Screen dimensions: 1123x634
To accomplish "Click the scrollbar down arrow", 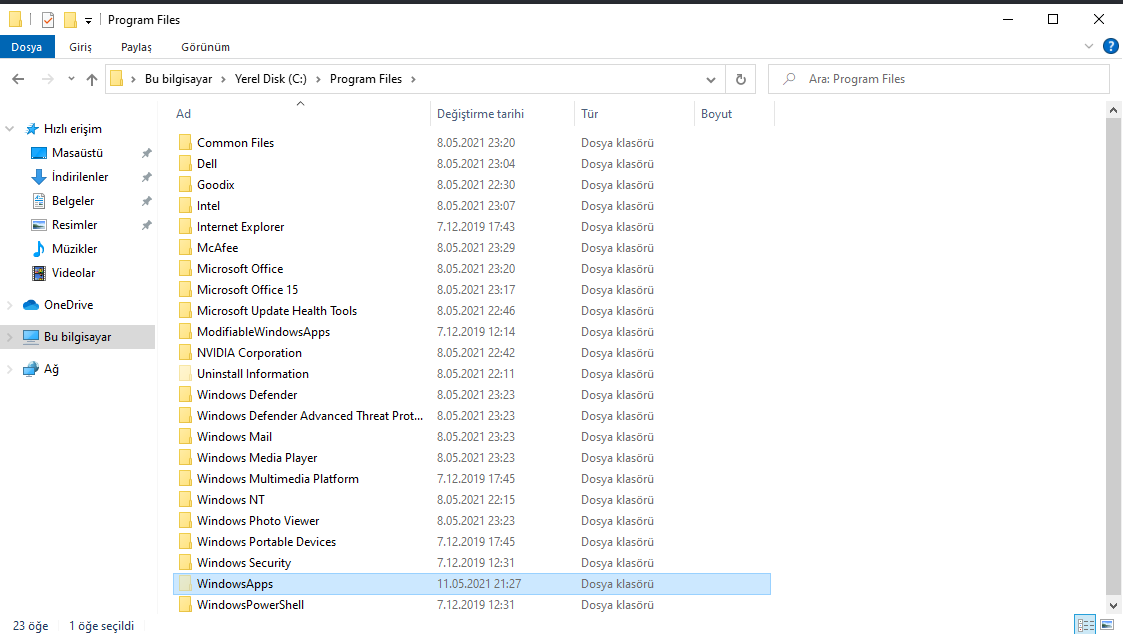I will pos(1113,605).
